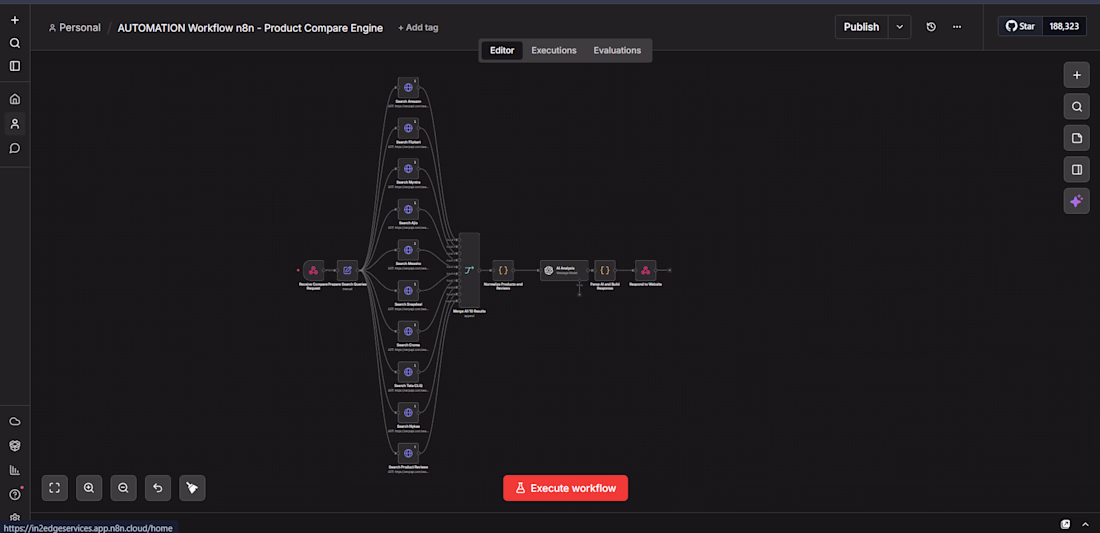Click the Publish button

pyautogui.click(x=861, y=27)
